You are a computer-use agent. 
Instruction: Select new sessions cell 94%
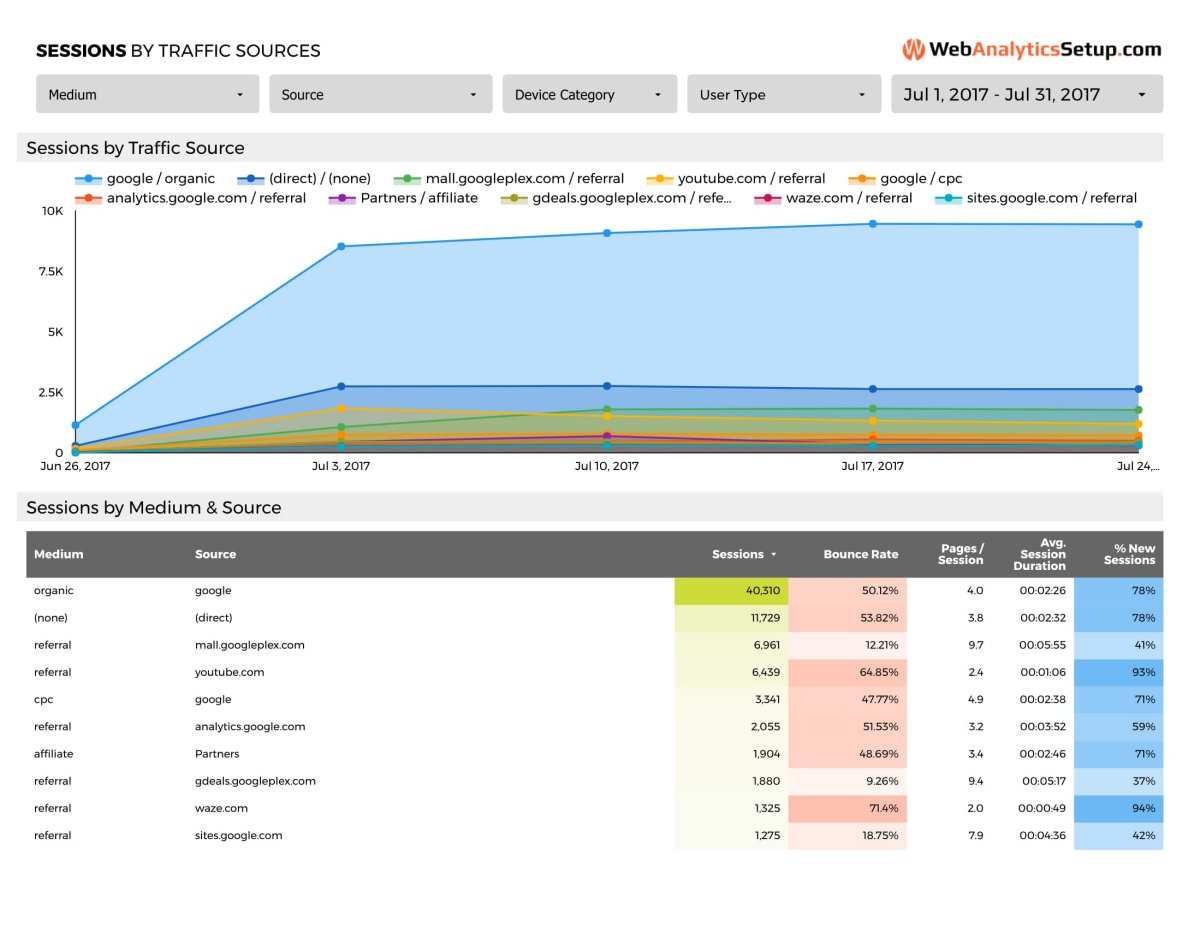click(x=1118, y=808)
